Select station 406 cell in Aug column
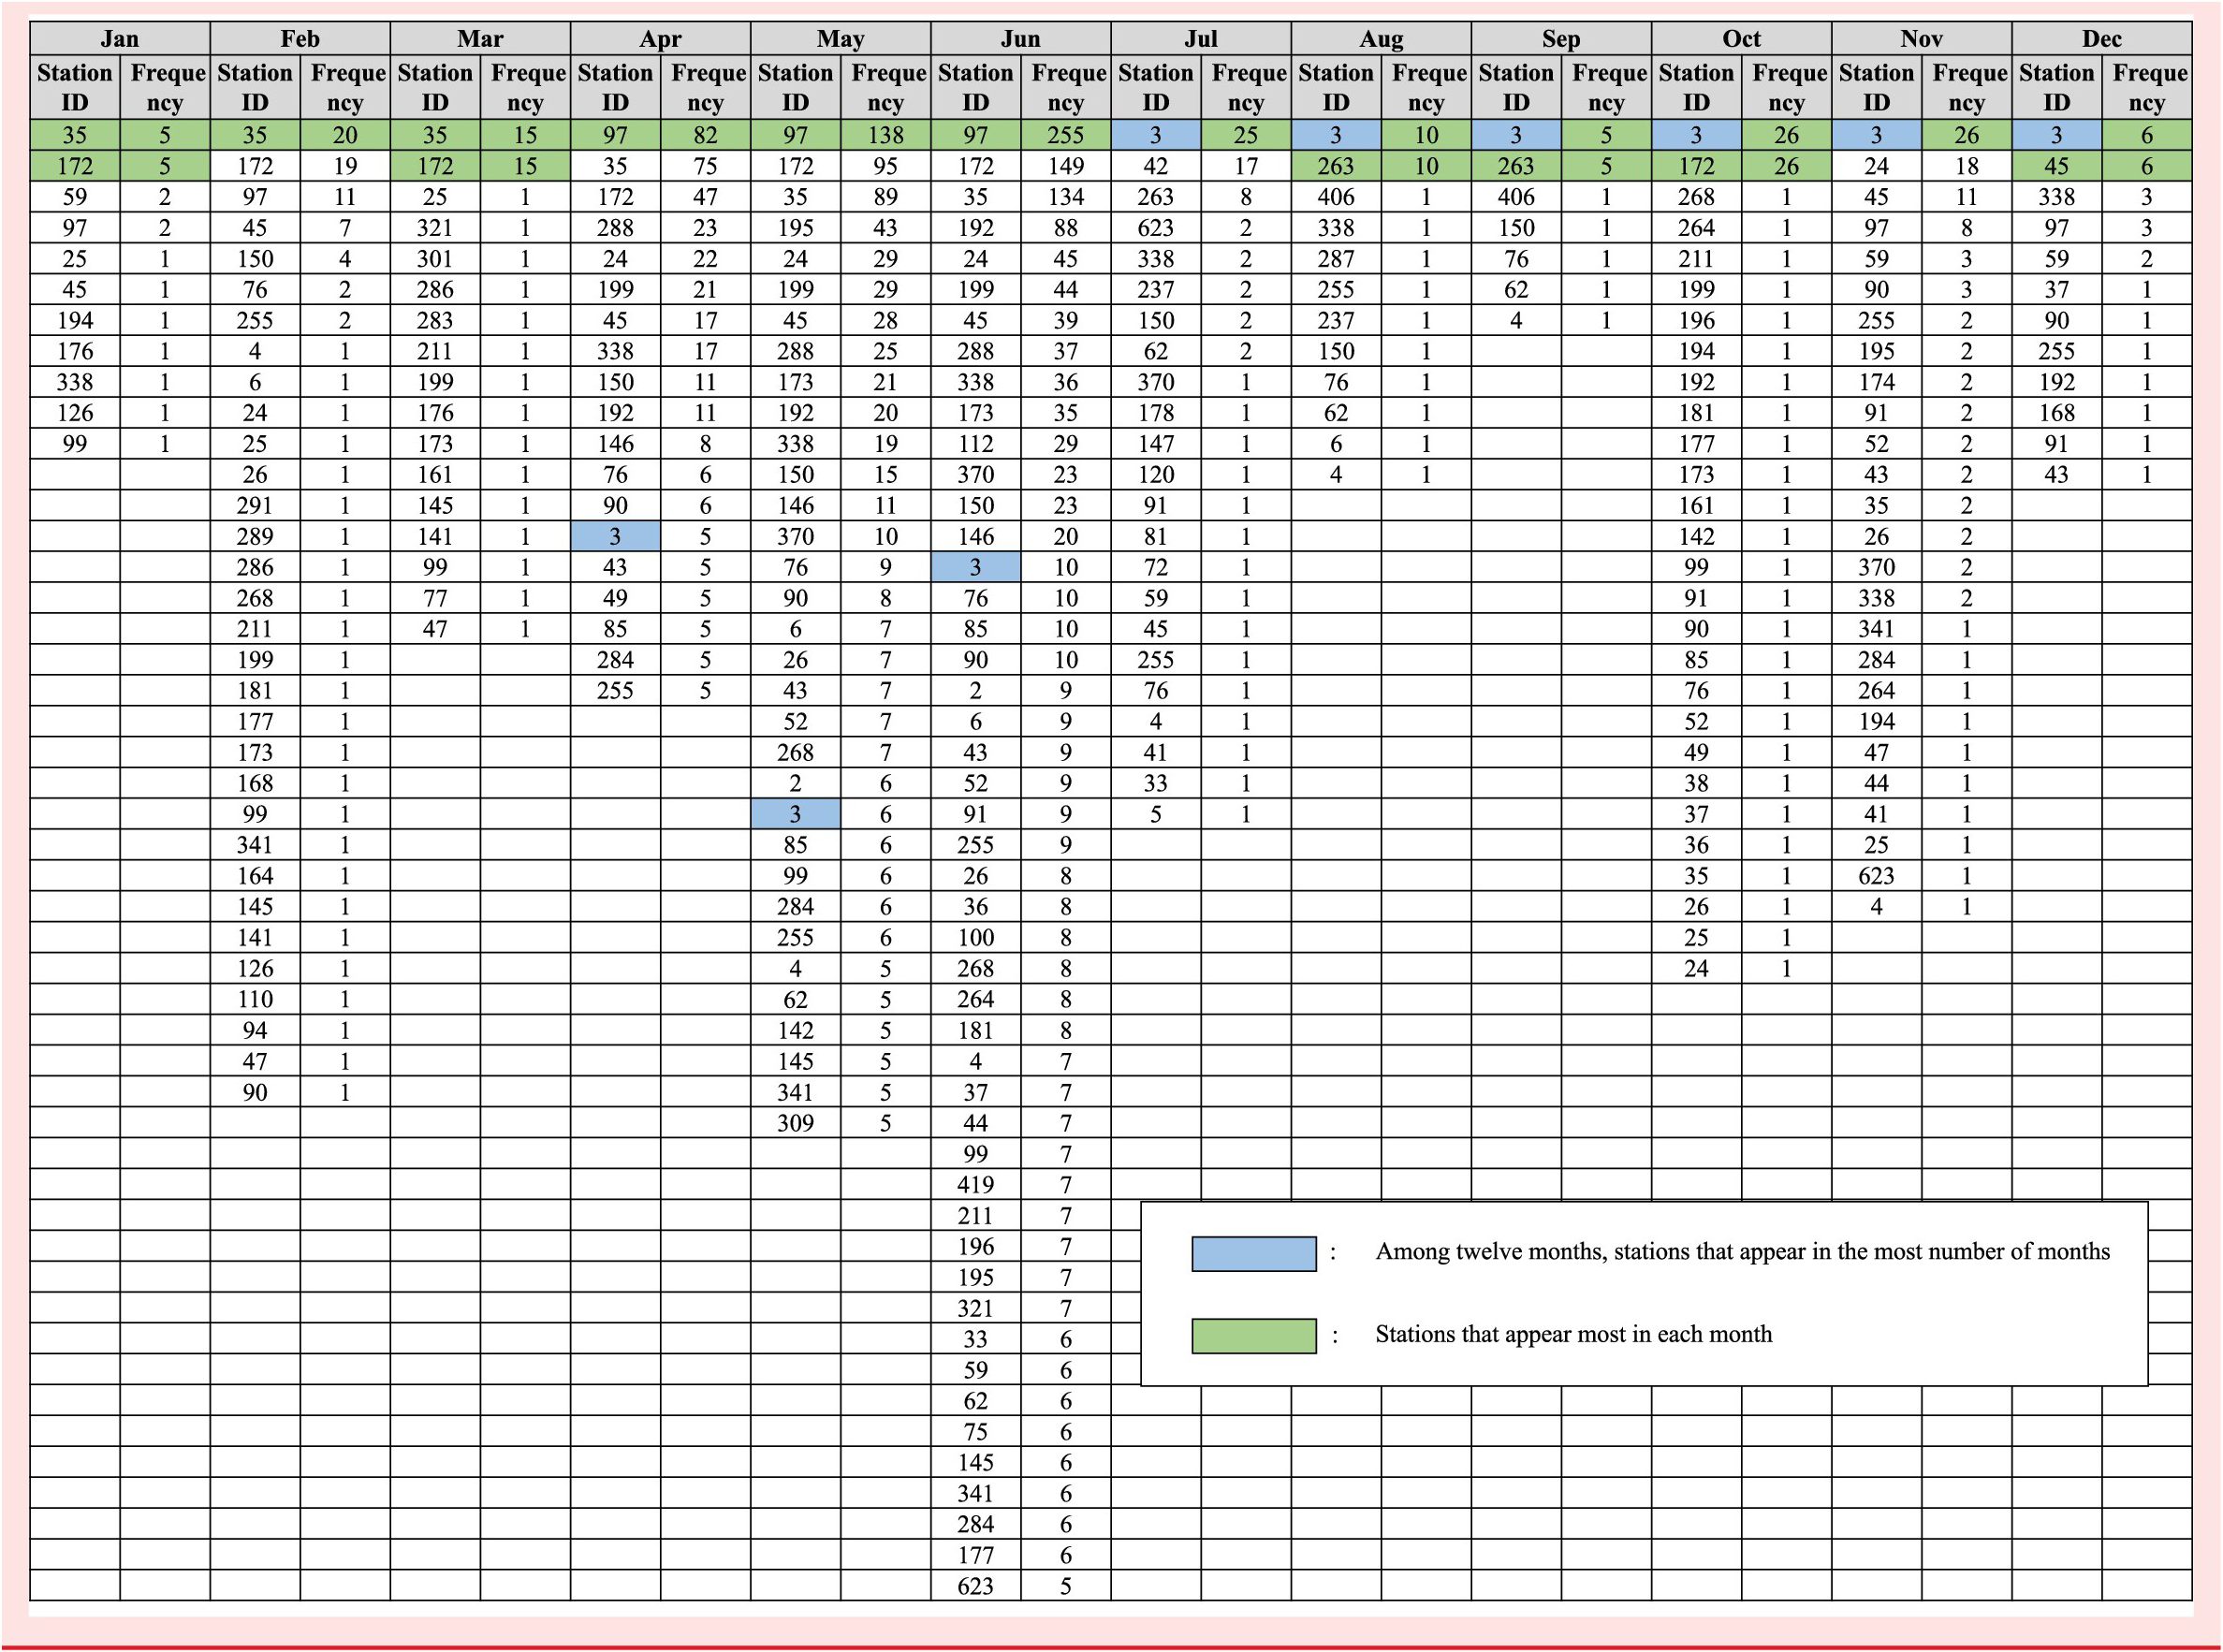The height and width of the screenshot is (1652, 2223). (1335, 197)
